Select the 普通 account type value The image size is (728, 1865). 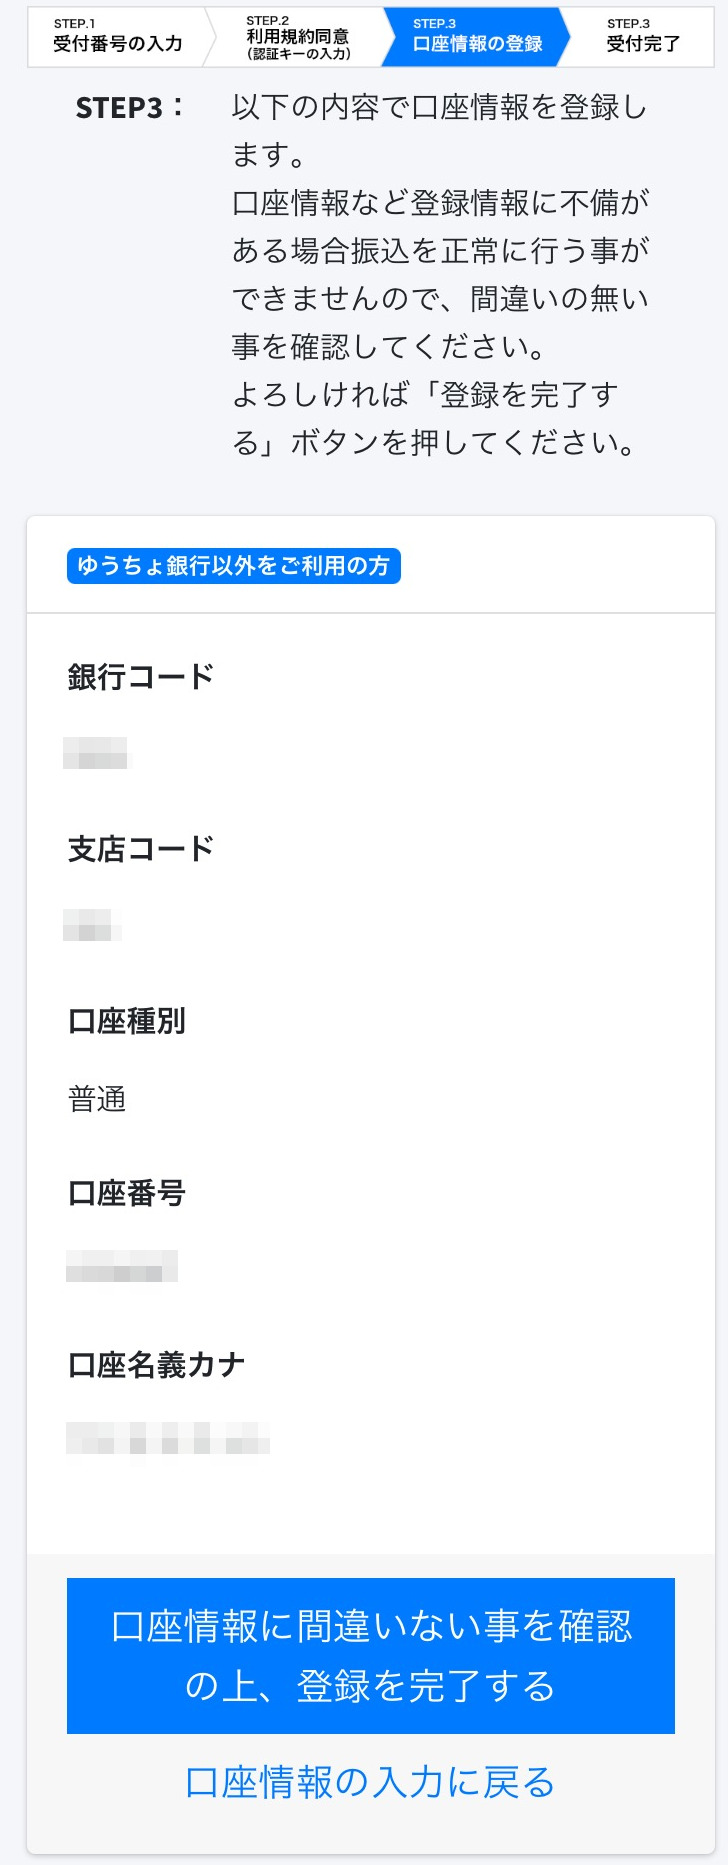(97, 1099)
